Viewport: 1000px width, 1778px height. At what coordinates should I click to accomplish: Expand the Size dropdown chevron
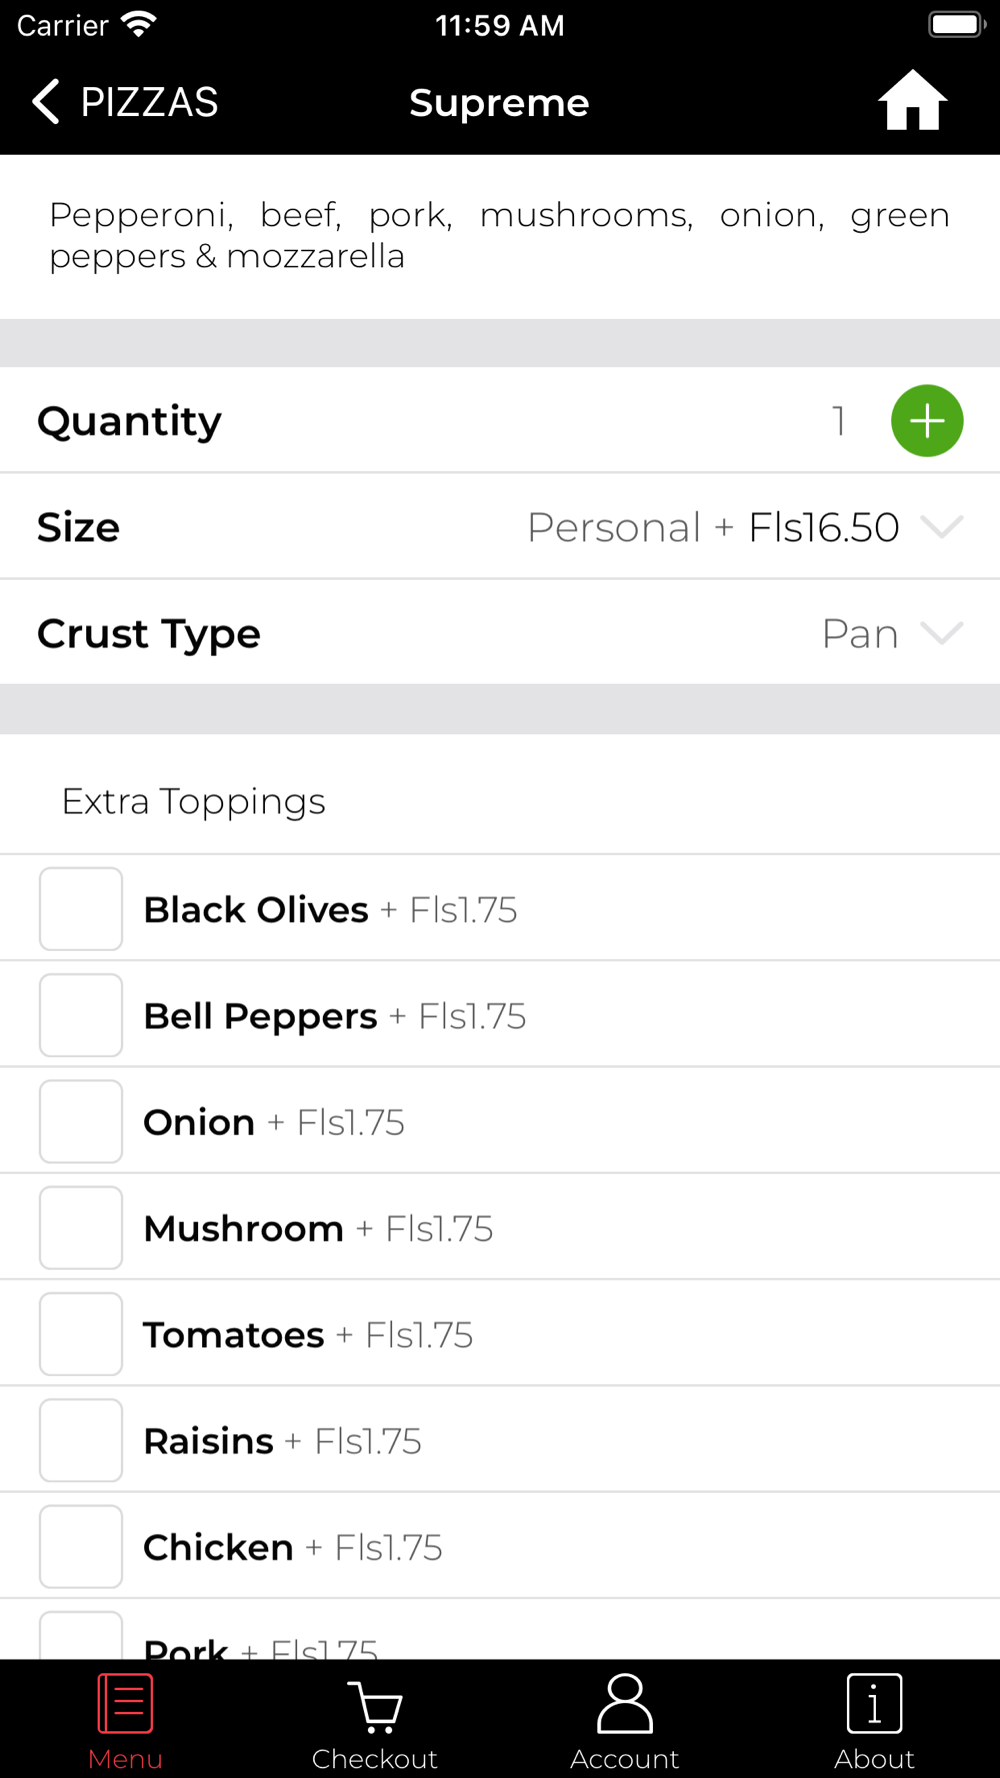pyautogui.click(x=941, y=527)
